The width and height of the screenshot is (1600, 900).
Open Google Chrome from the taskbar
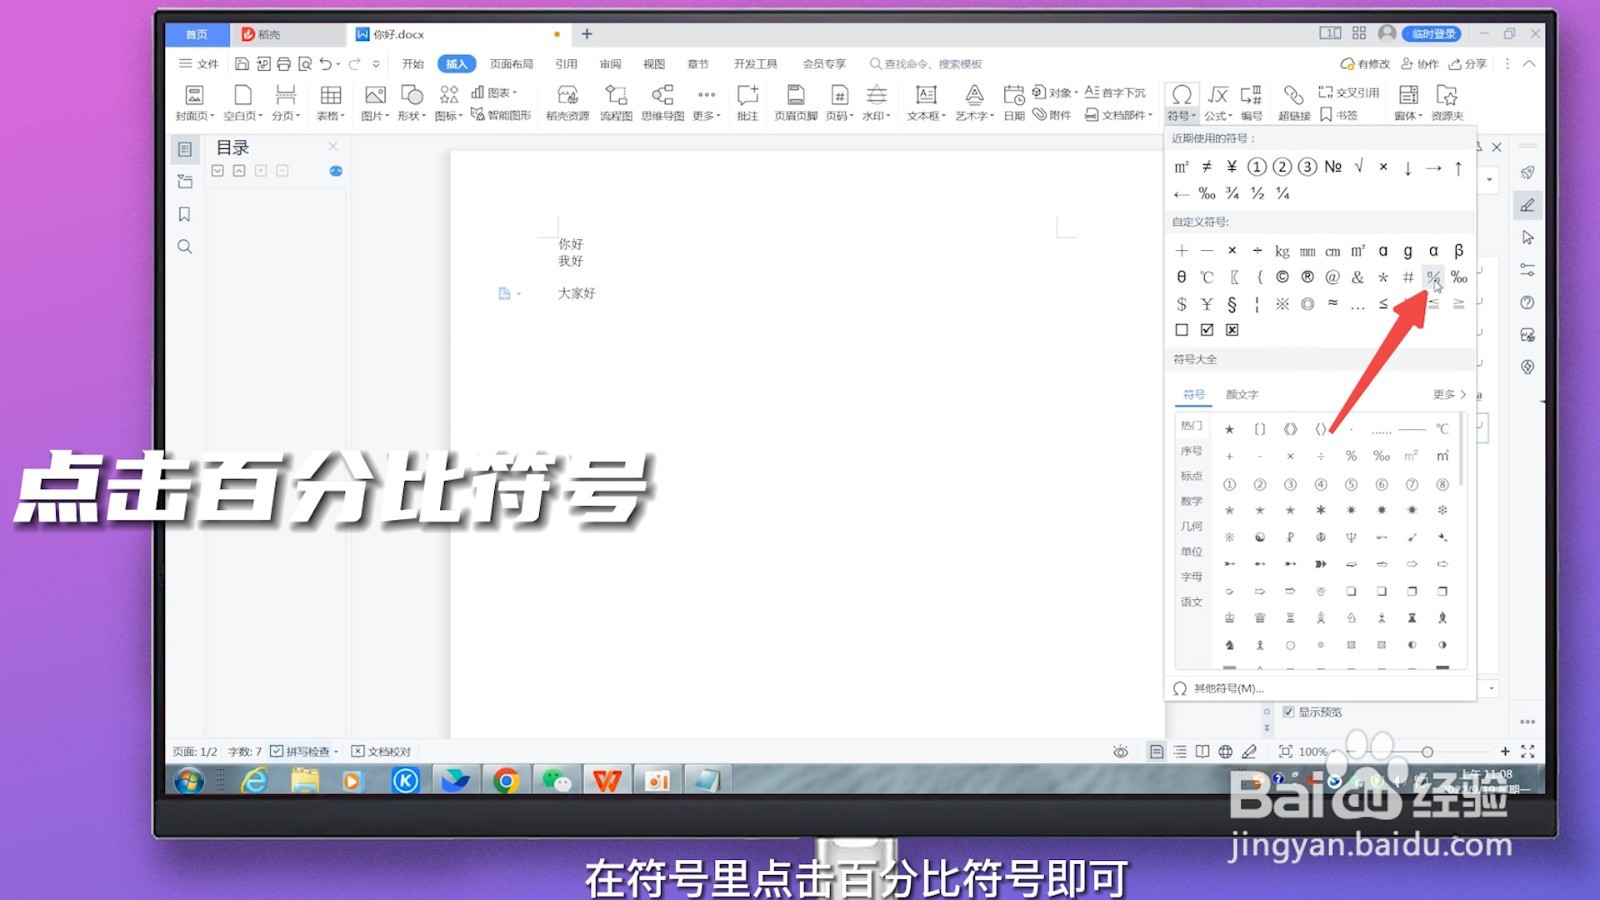pyautogui.click(x=506, y=780)
